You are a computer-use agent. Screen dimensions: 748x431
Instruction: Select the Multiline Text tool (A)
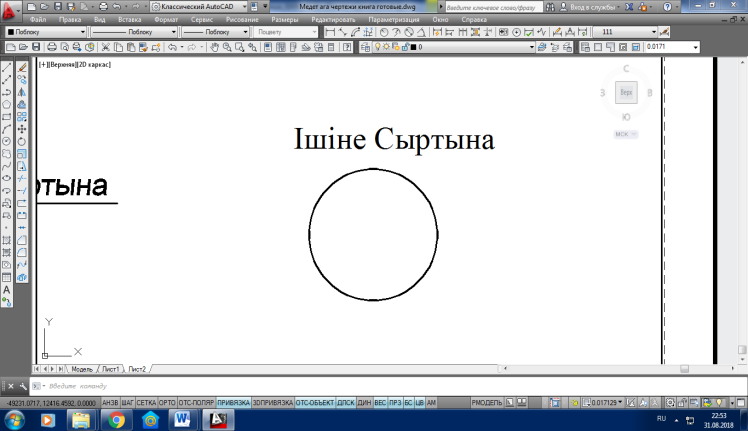pos(7,289)
